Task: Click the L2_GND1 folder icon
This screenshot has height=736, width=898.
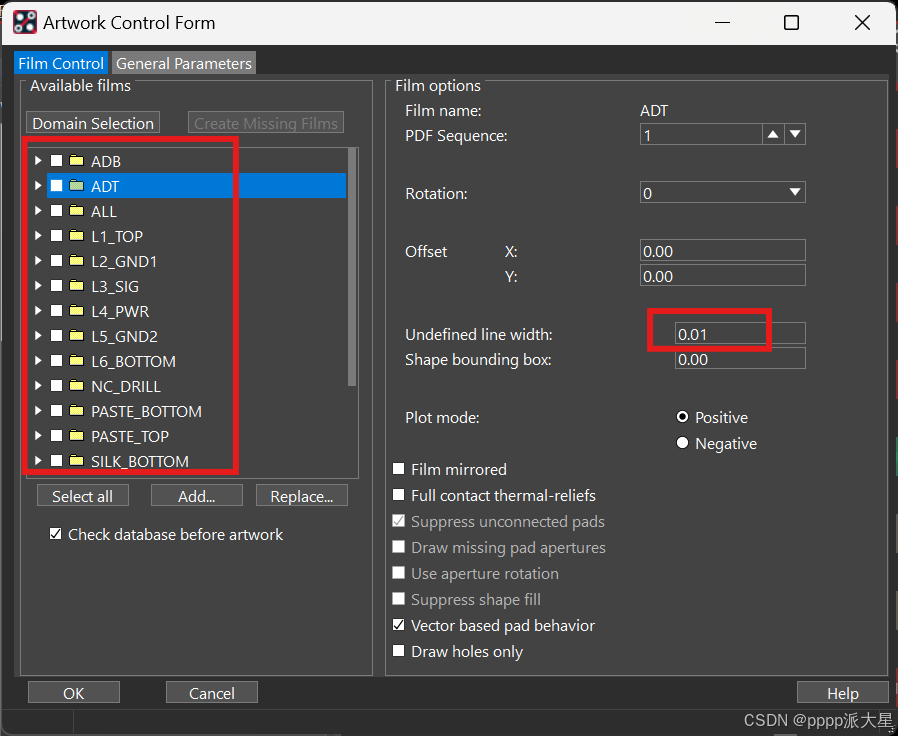Action: (76, 261)
